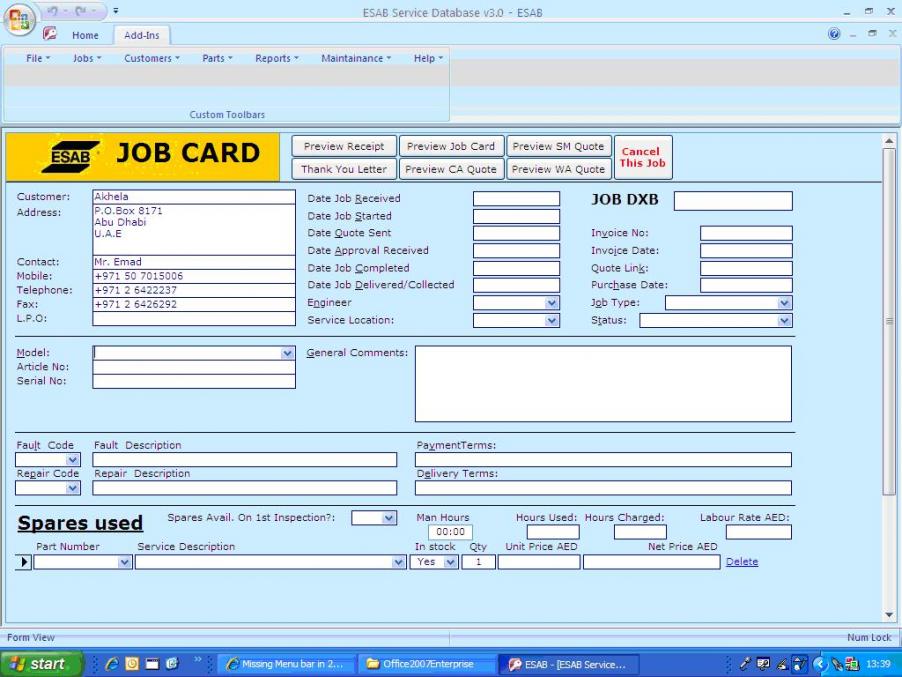This screenshot has width=902, height=677.
Task: Click the scroll down arrow of form
Action: click(x=889, y=615)
